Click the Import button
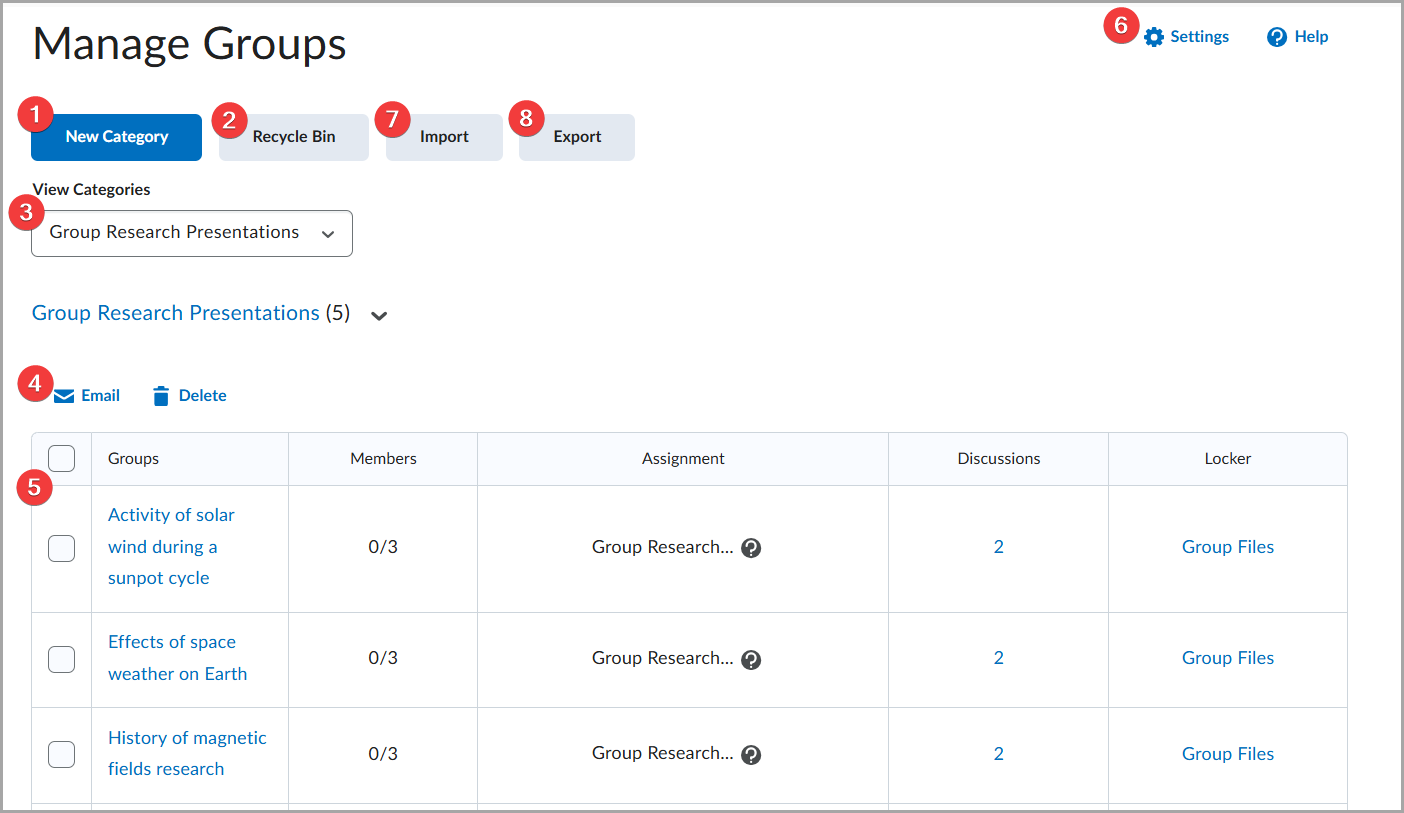 [x=443, y=137]
